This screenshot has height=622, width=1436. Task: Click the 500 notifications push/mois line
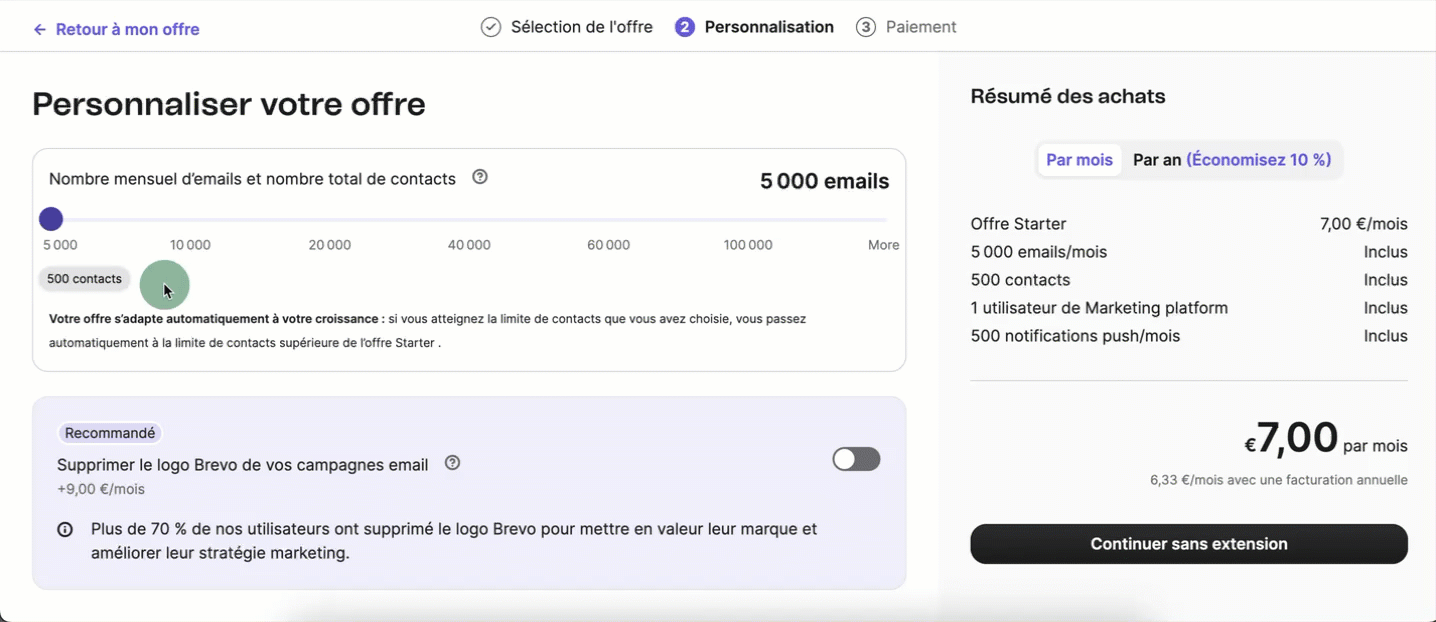tap(1189, 336)
